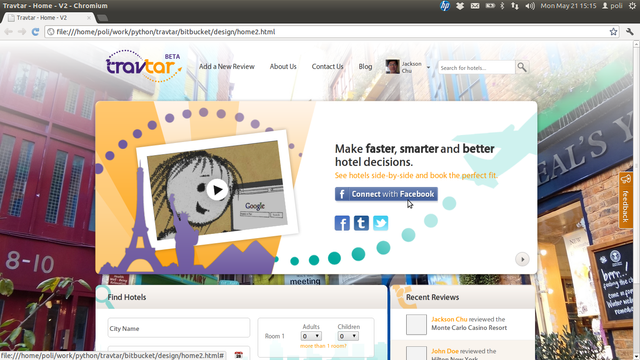The image size is (640, 360).
Task: Click Connect with Facebook button
Action: [x=386, y=194]
